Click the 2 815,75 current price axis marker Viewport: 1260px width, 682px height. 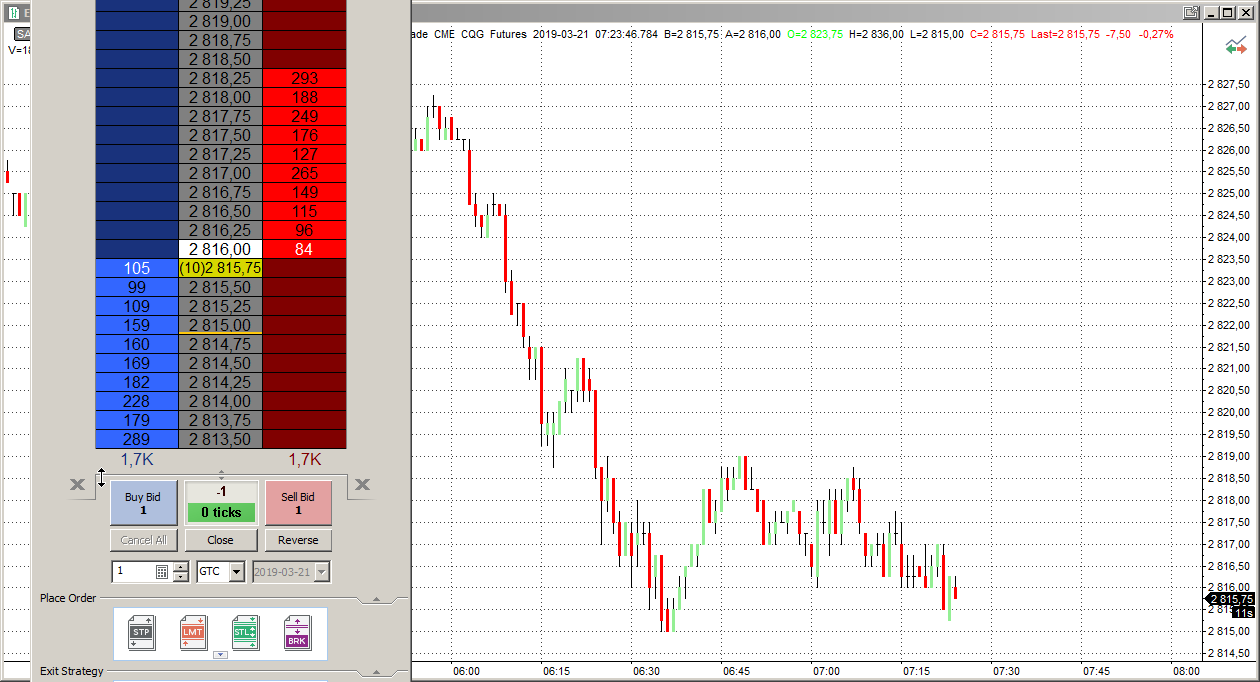coord(1231,599)
